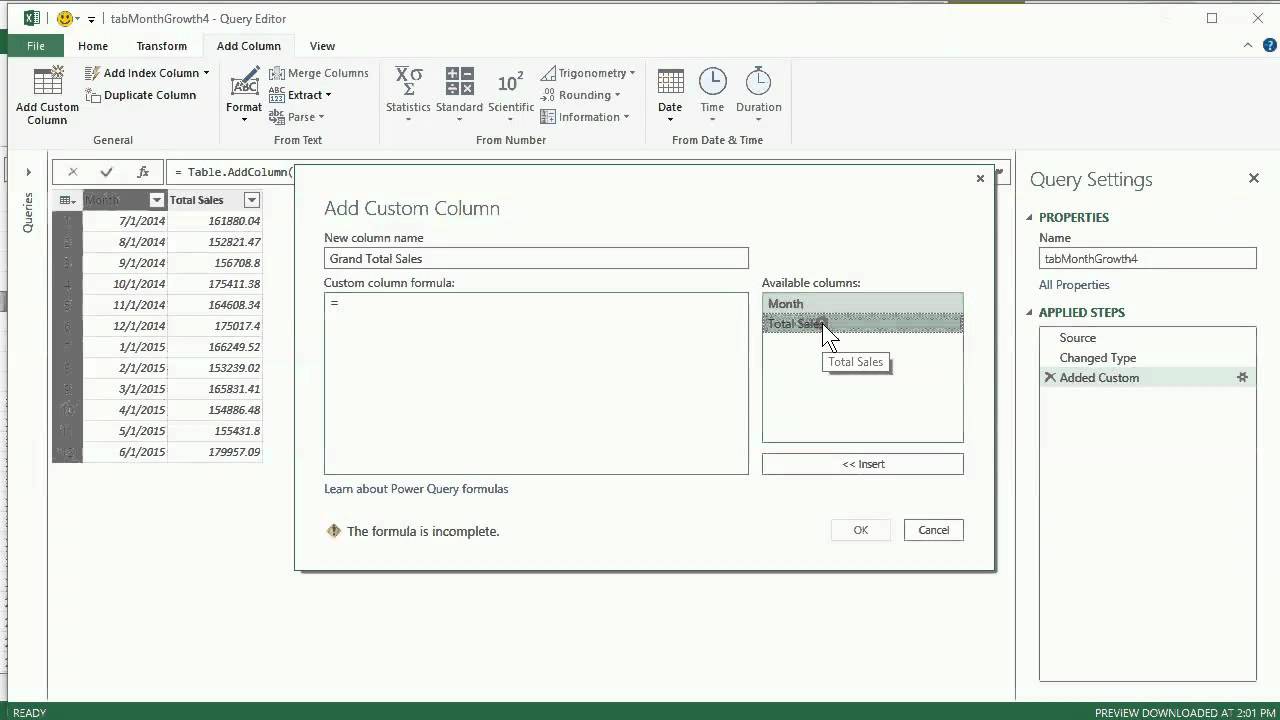Confirm formula with checkmark icon
Viewport: 1280px width, 720px height.
(x=107, y=172)
